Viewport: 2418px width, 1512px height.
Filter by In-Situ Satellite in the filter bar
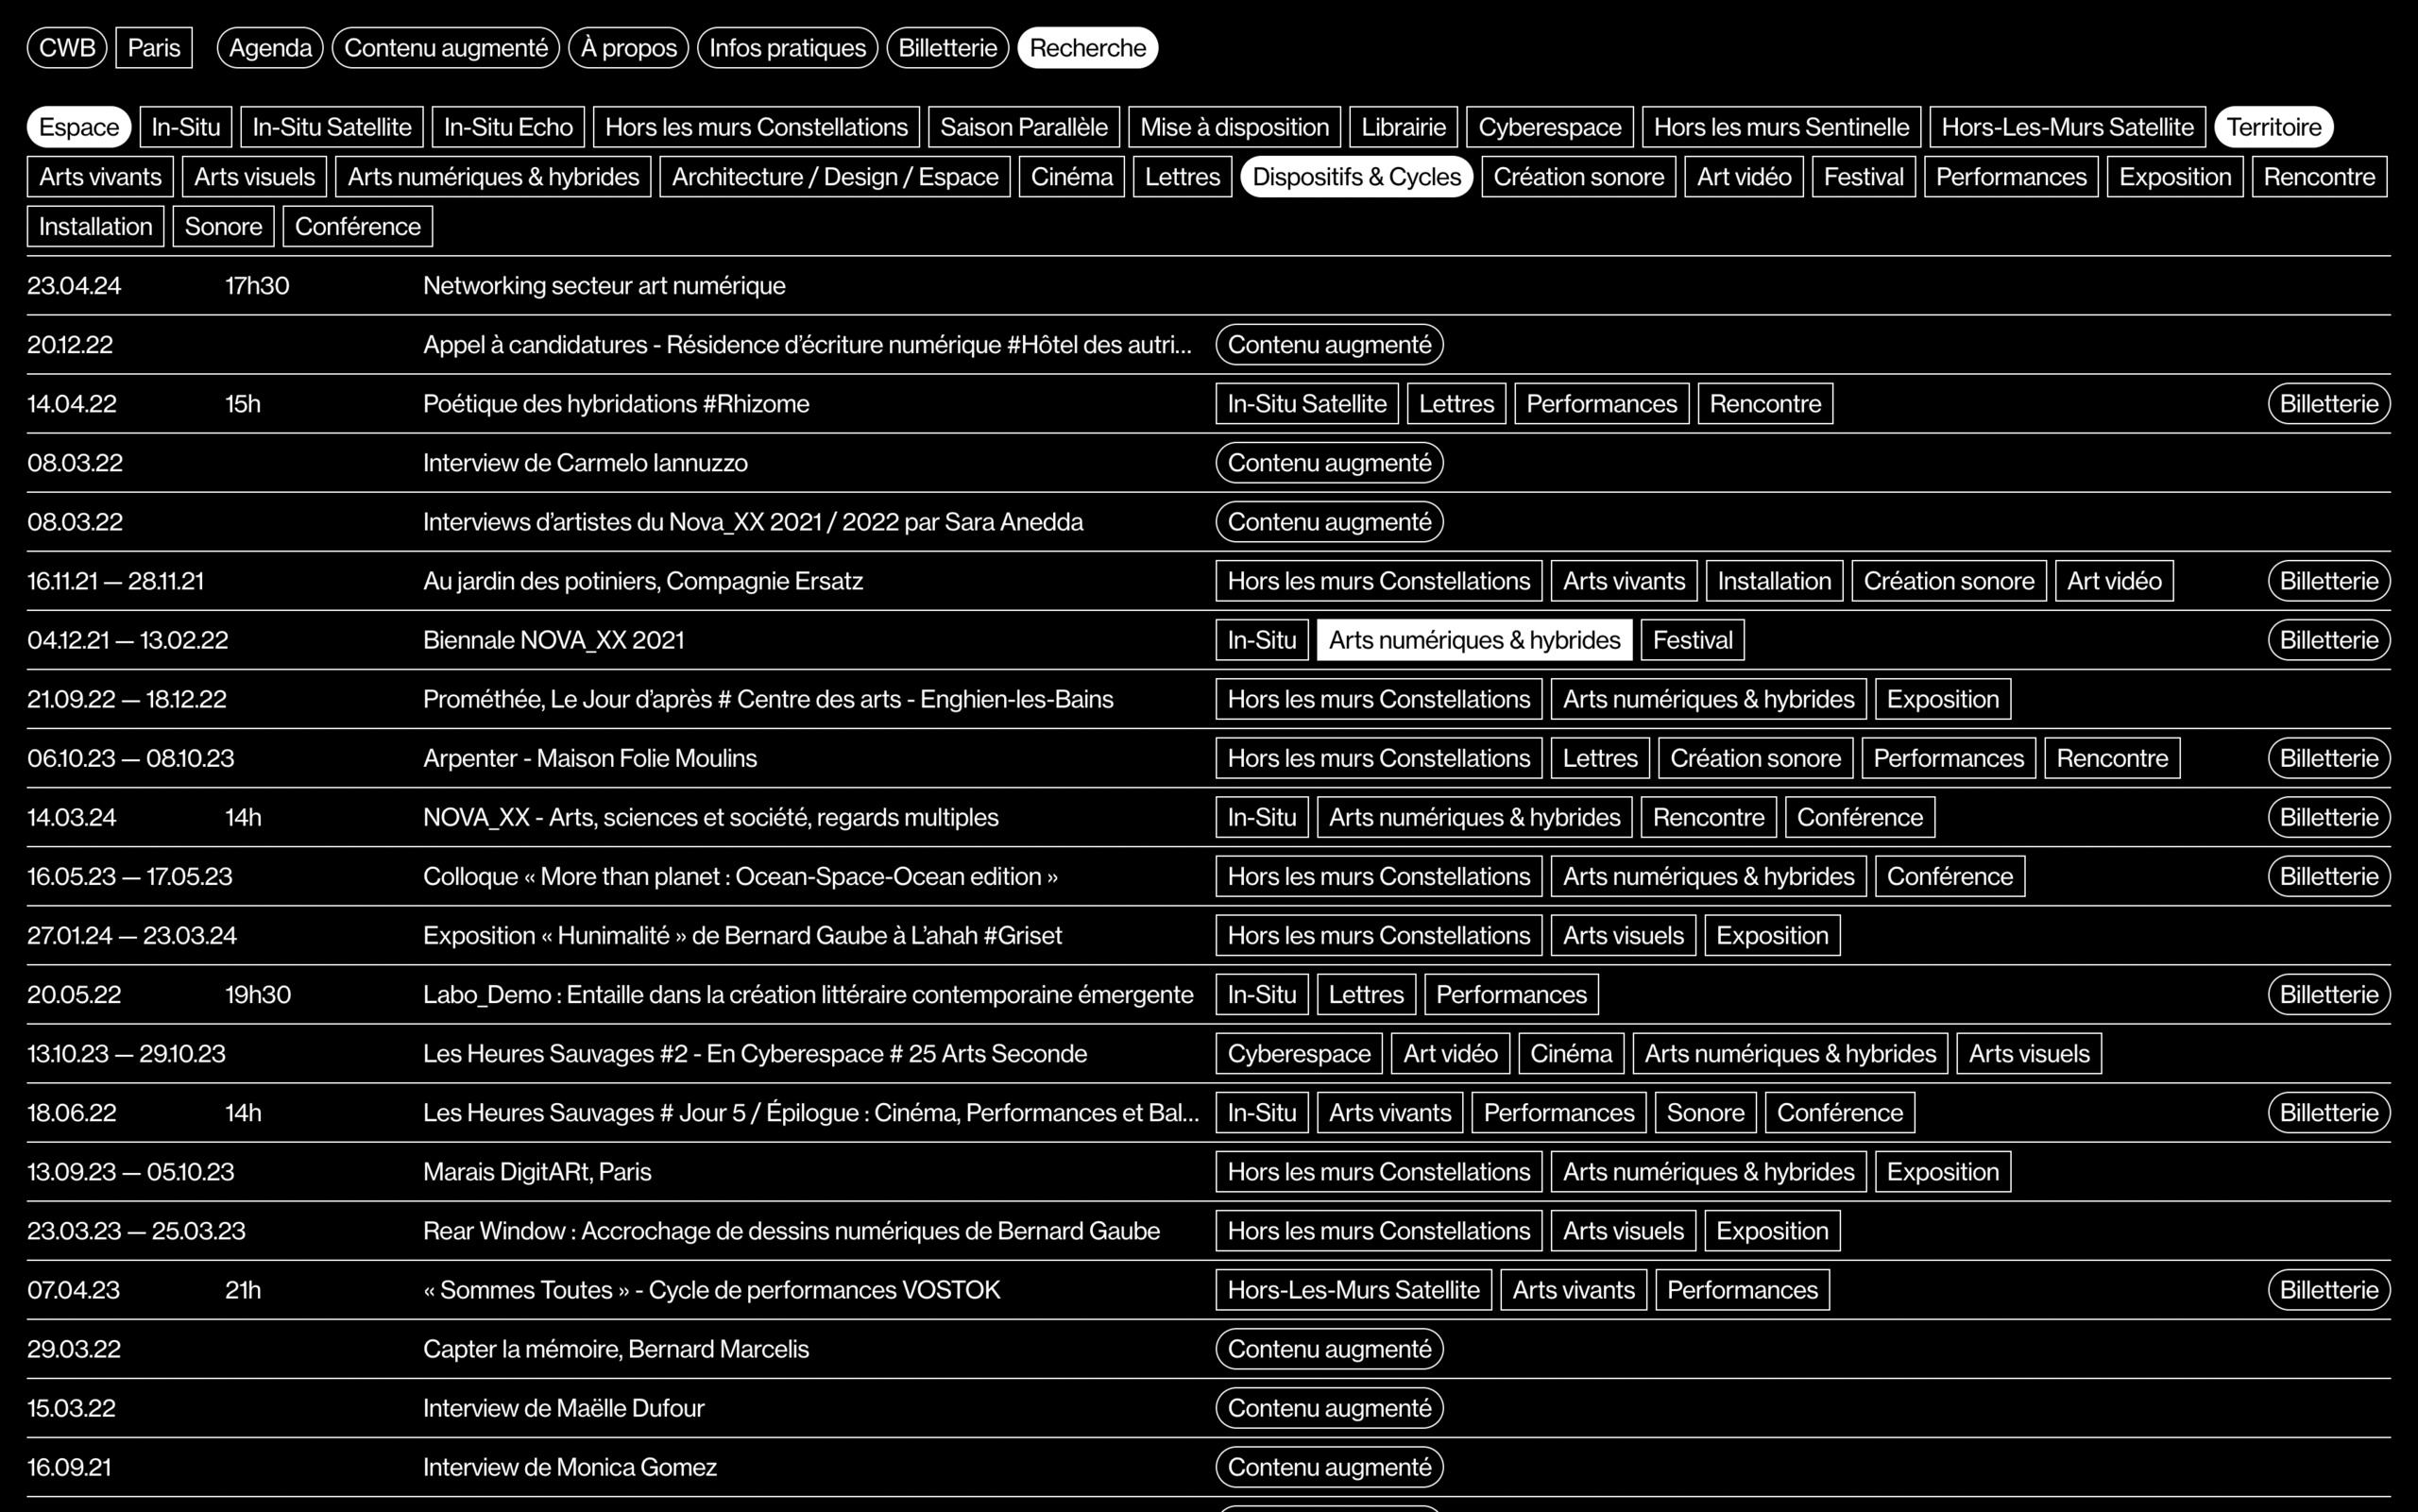click(331, 127)
